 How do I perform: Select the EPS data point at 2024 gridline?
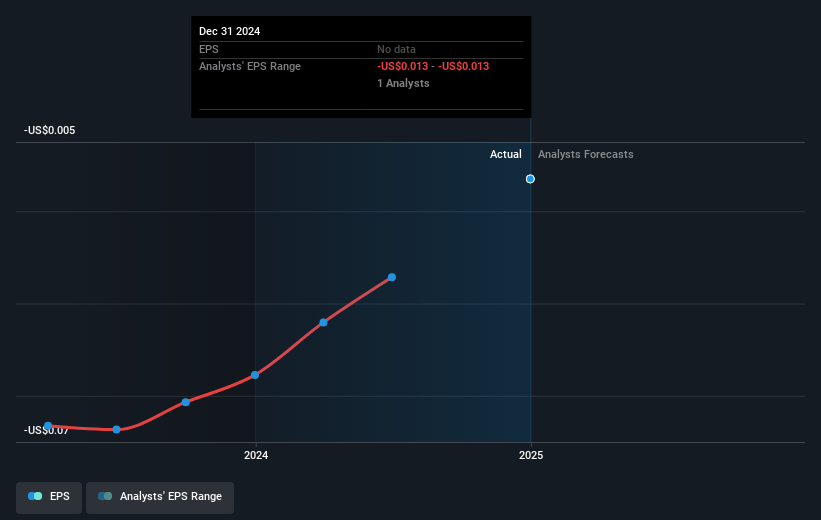[x=255, y=375]
